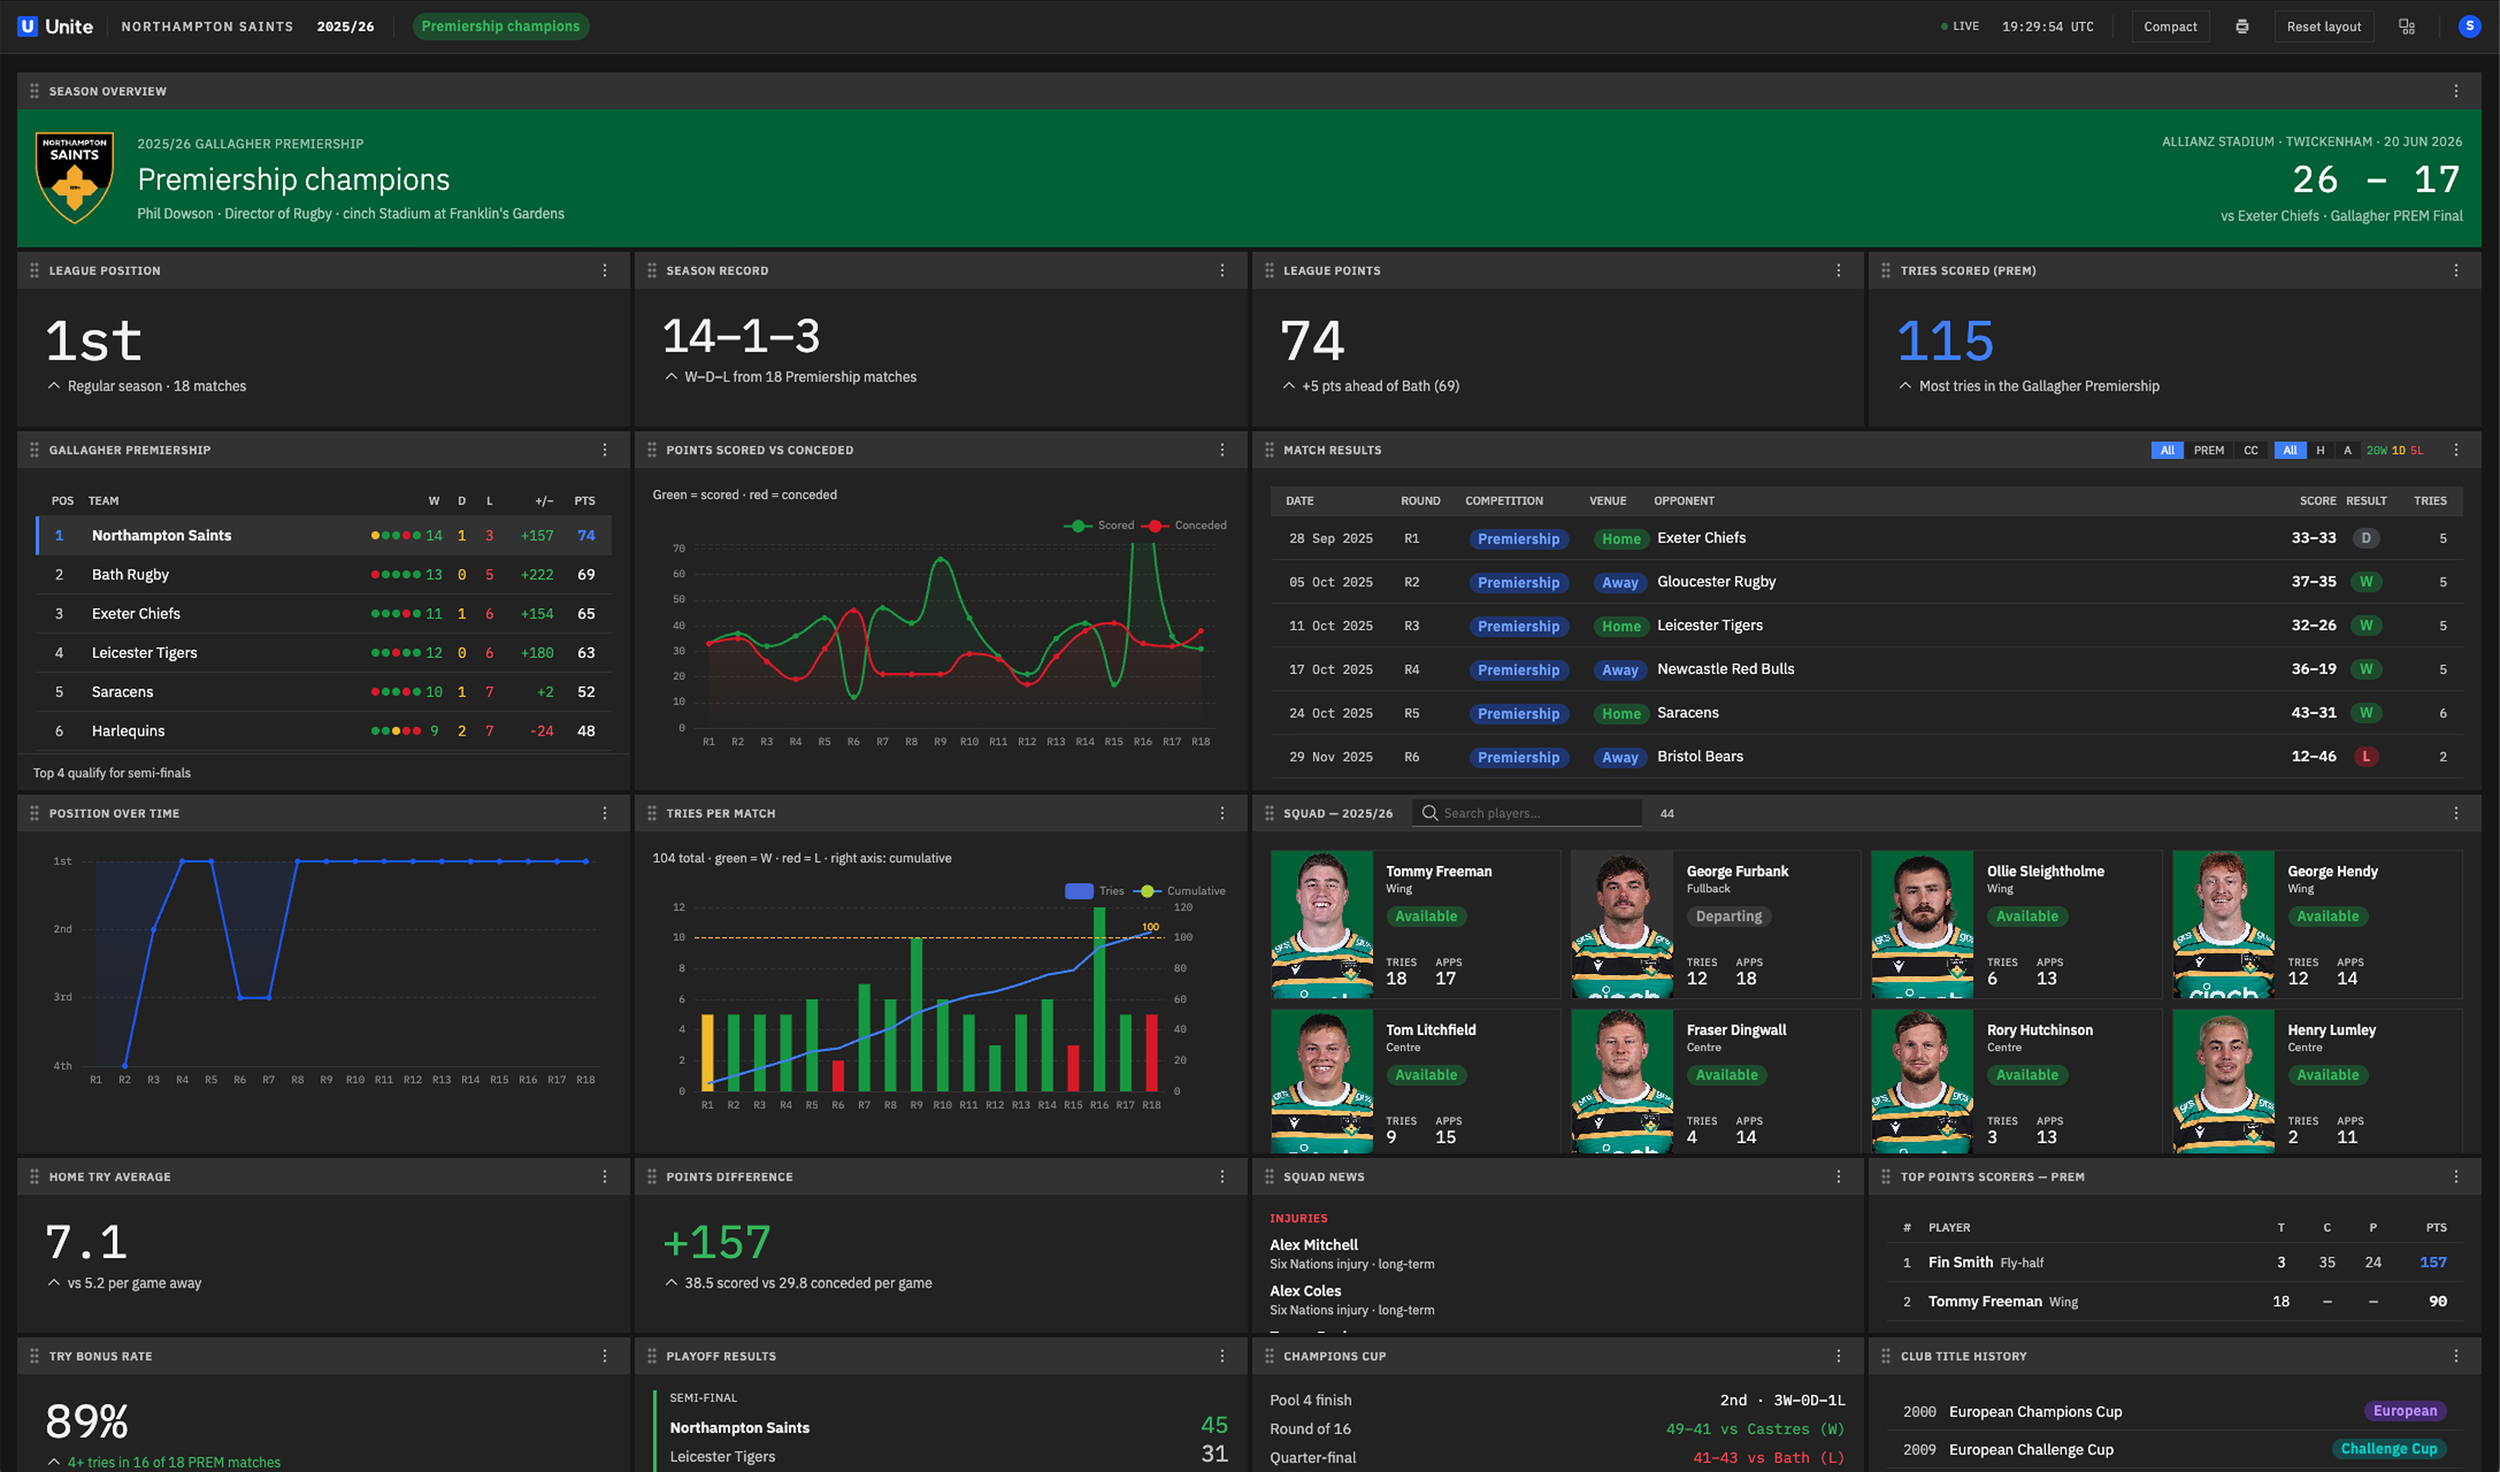Toggle Compact view in the header

click(x=2170, y=27)
